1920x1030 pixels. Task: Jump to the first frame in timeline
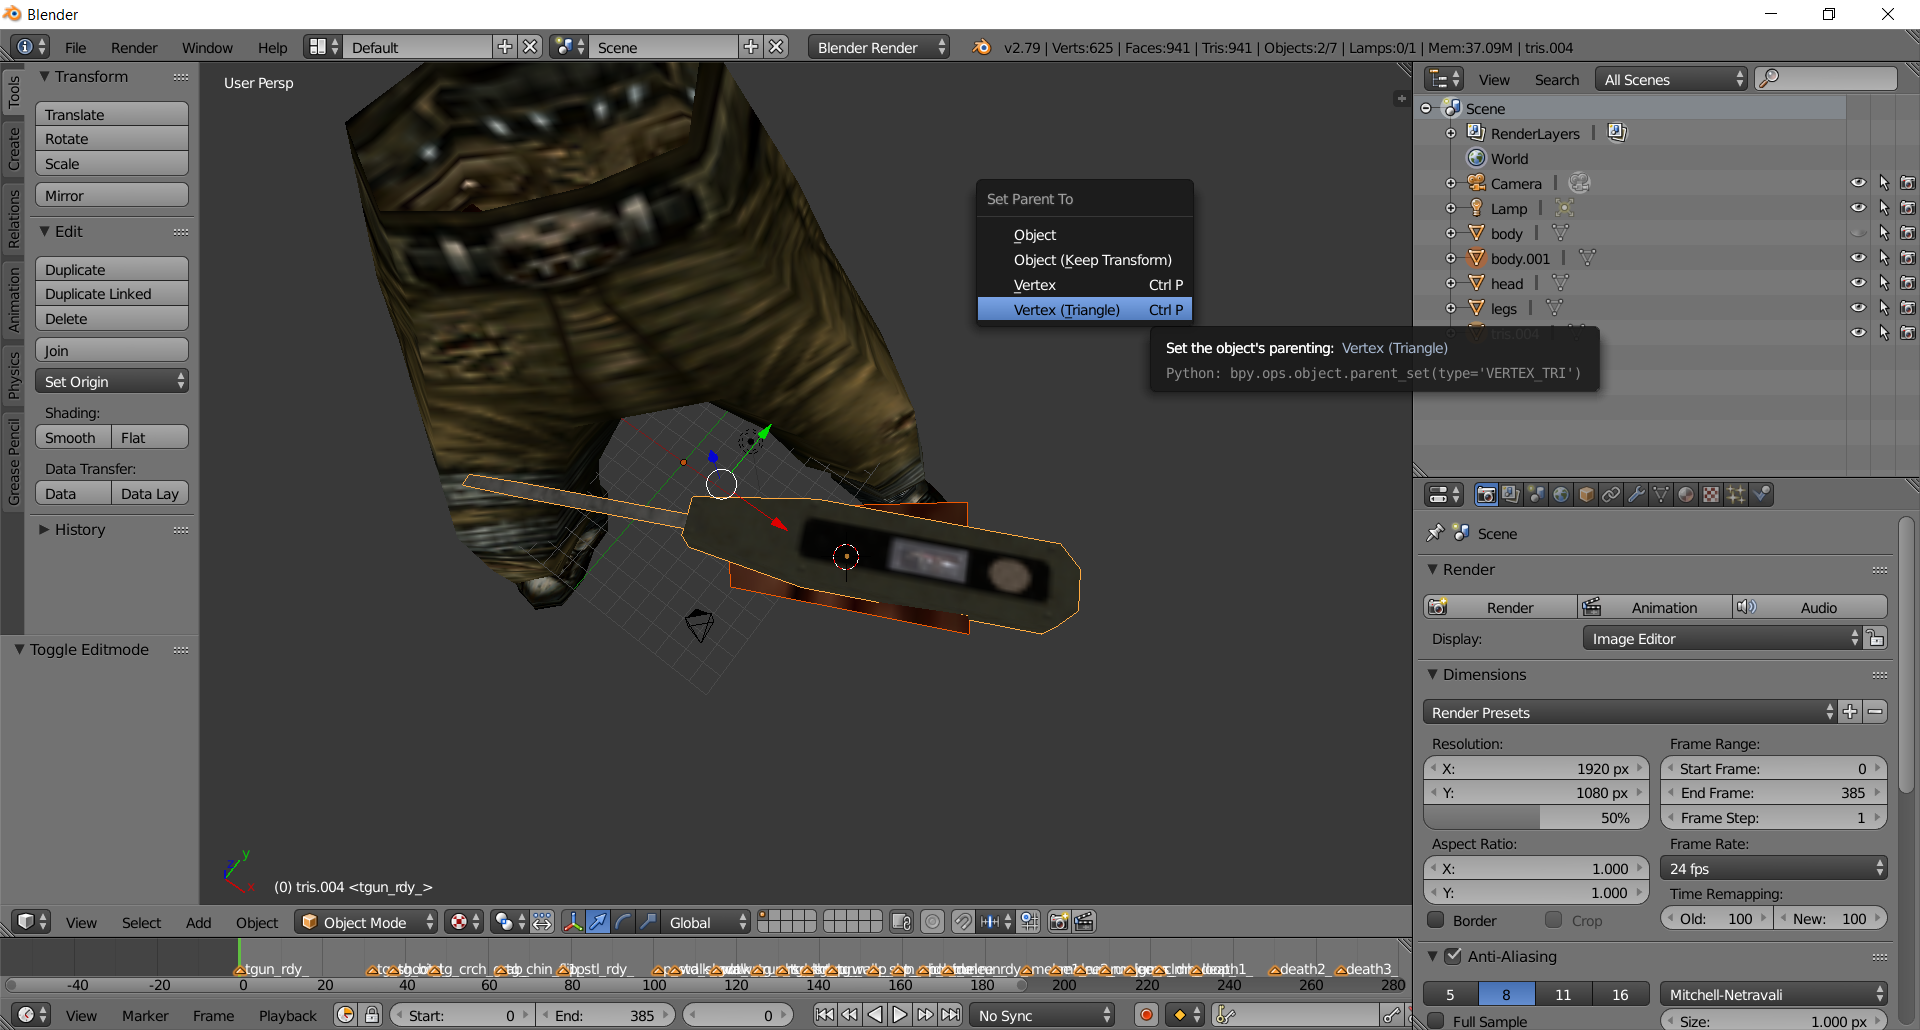pos(825,1015)
